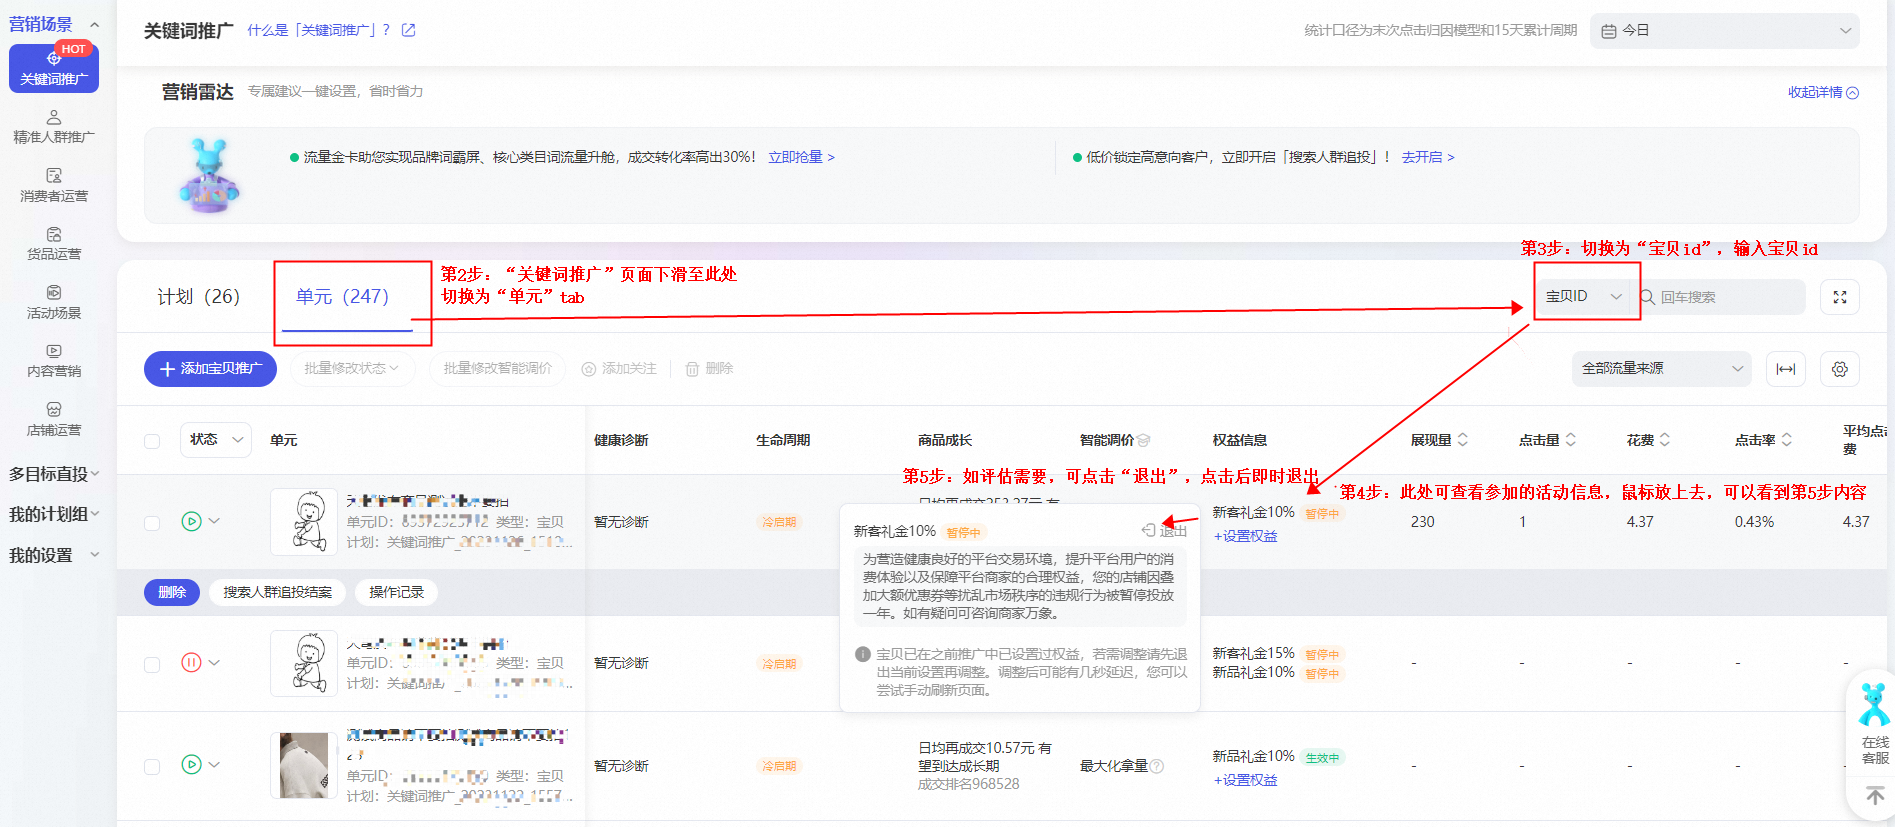This screenshot has height=827, width=1895.
Task: Click 添加宝贝推广 button
Action: point(210,369)
